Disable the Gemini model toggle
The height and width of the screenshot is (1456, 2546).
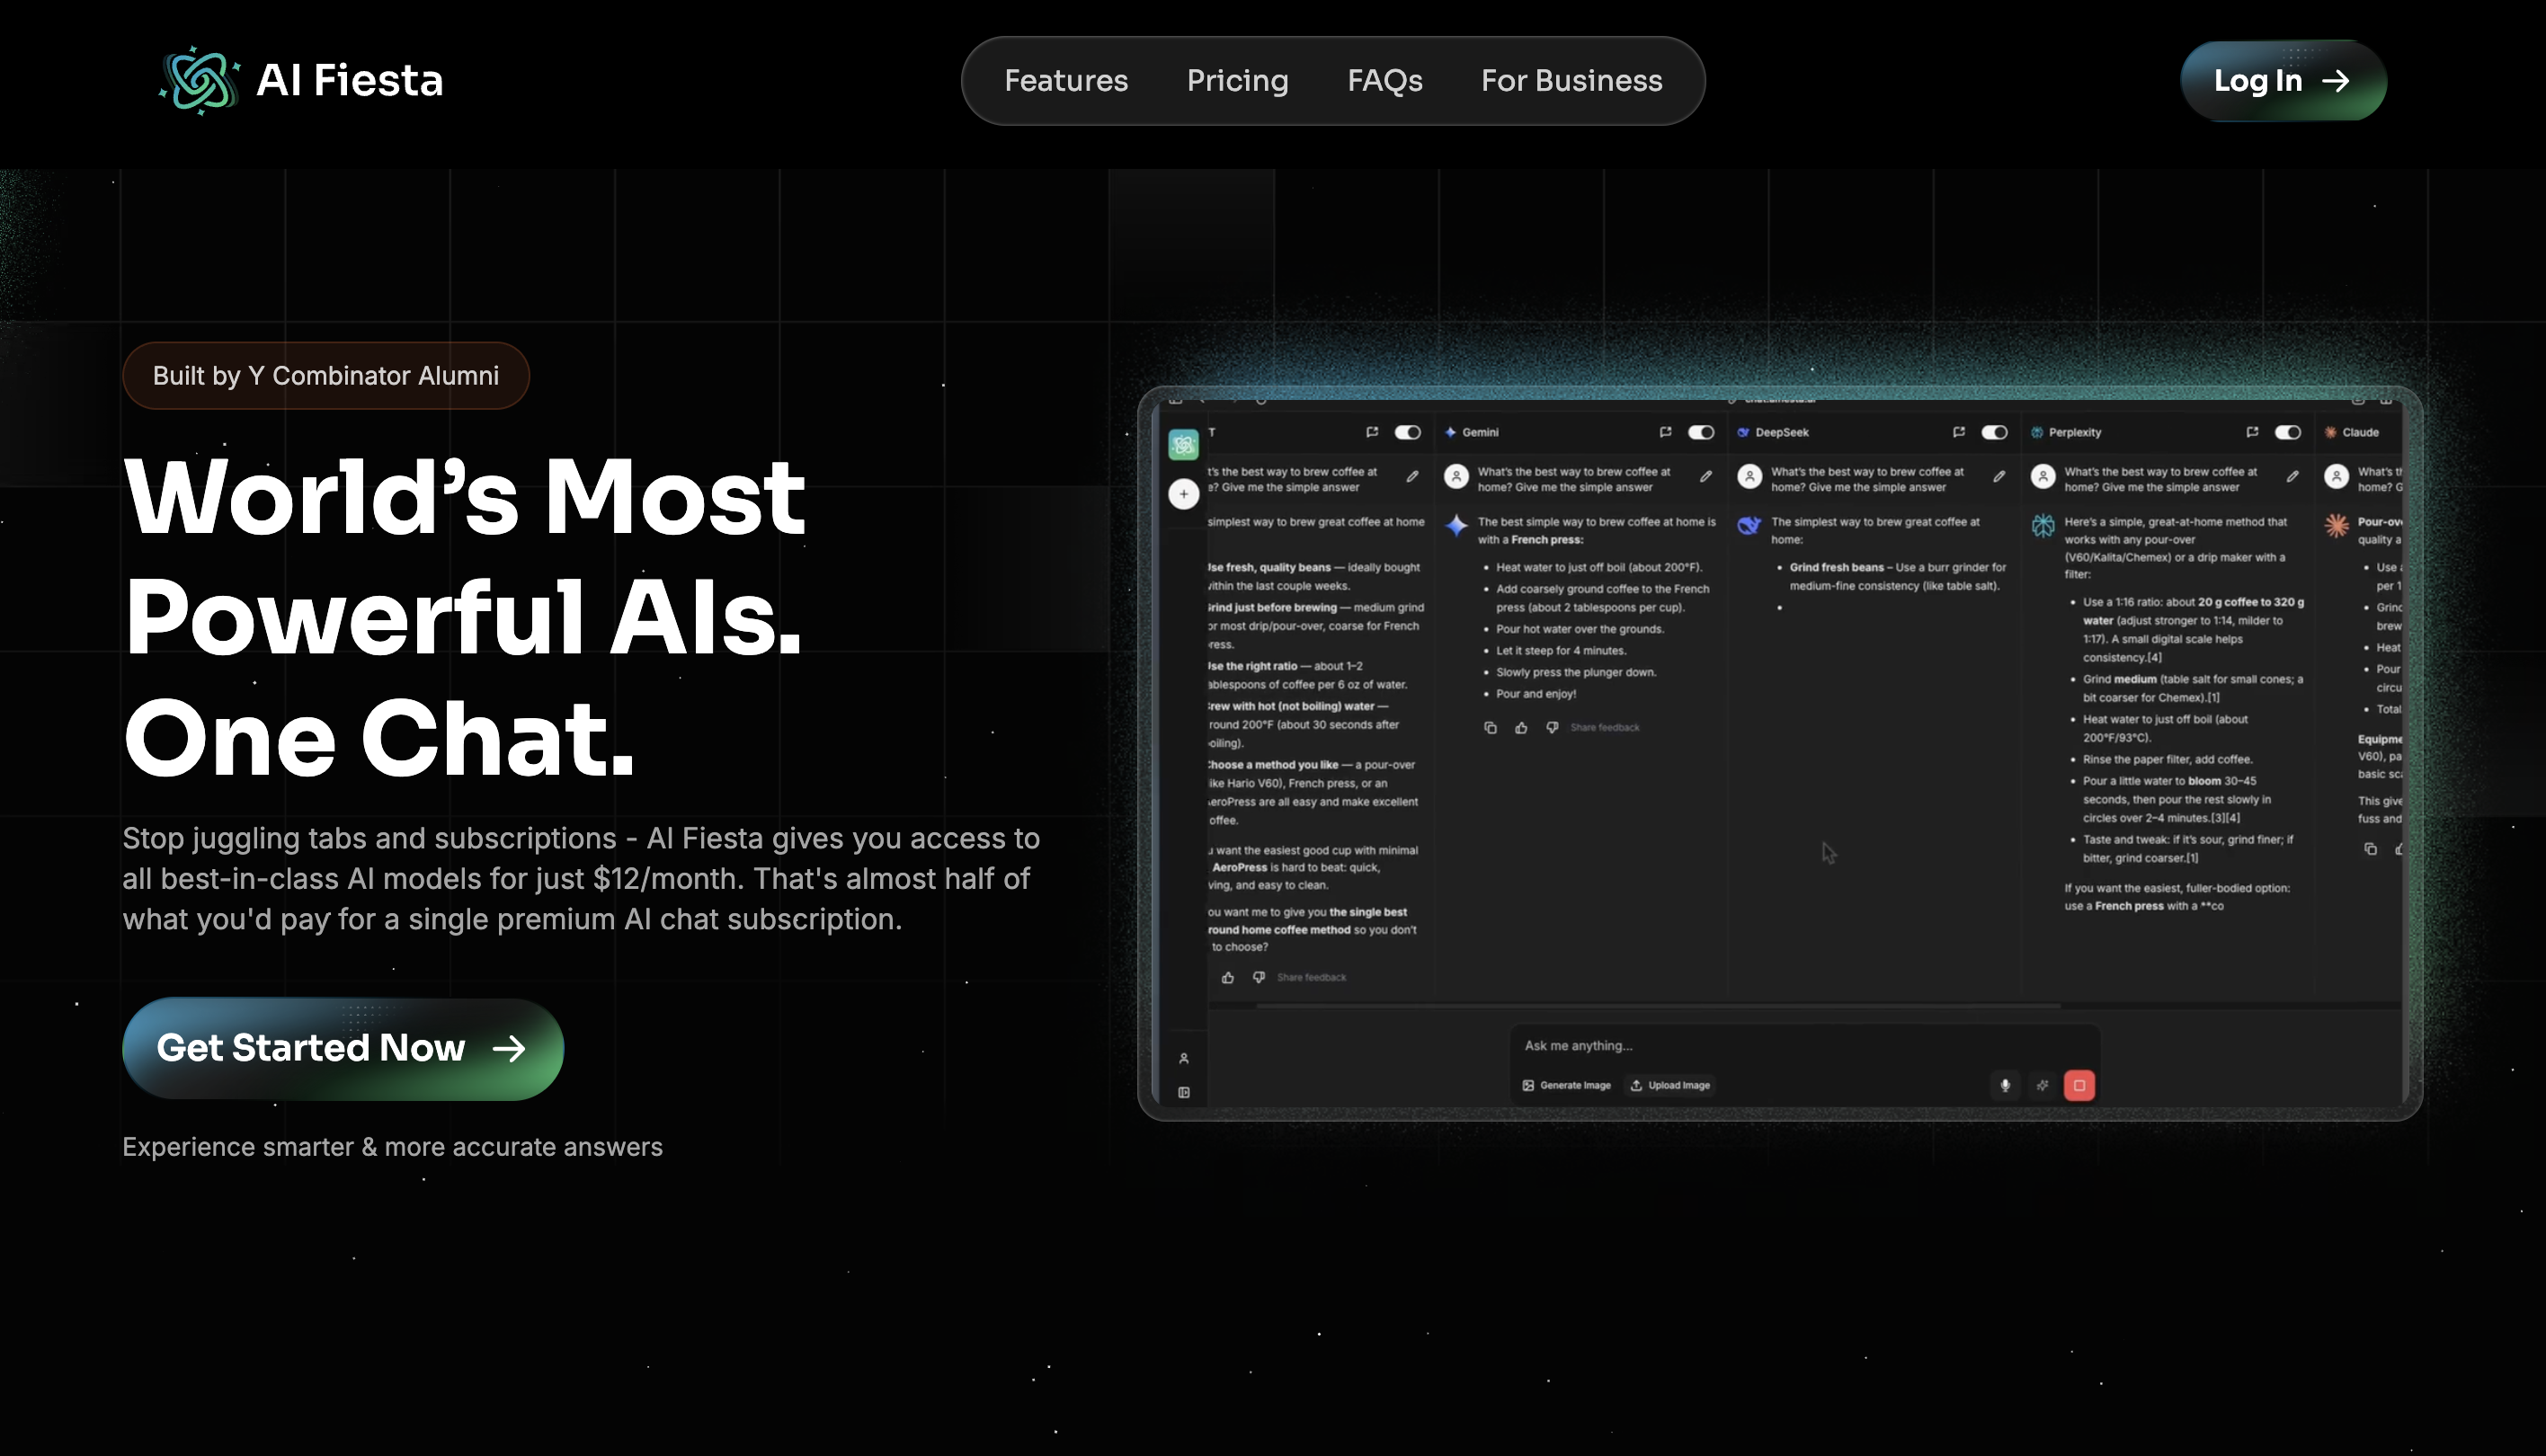tap(1701, 432)
